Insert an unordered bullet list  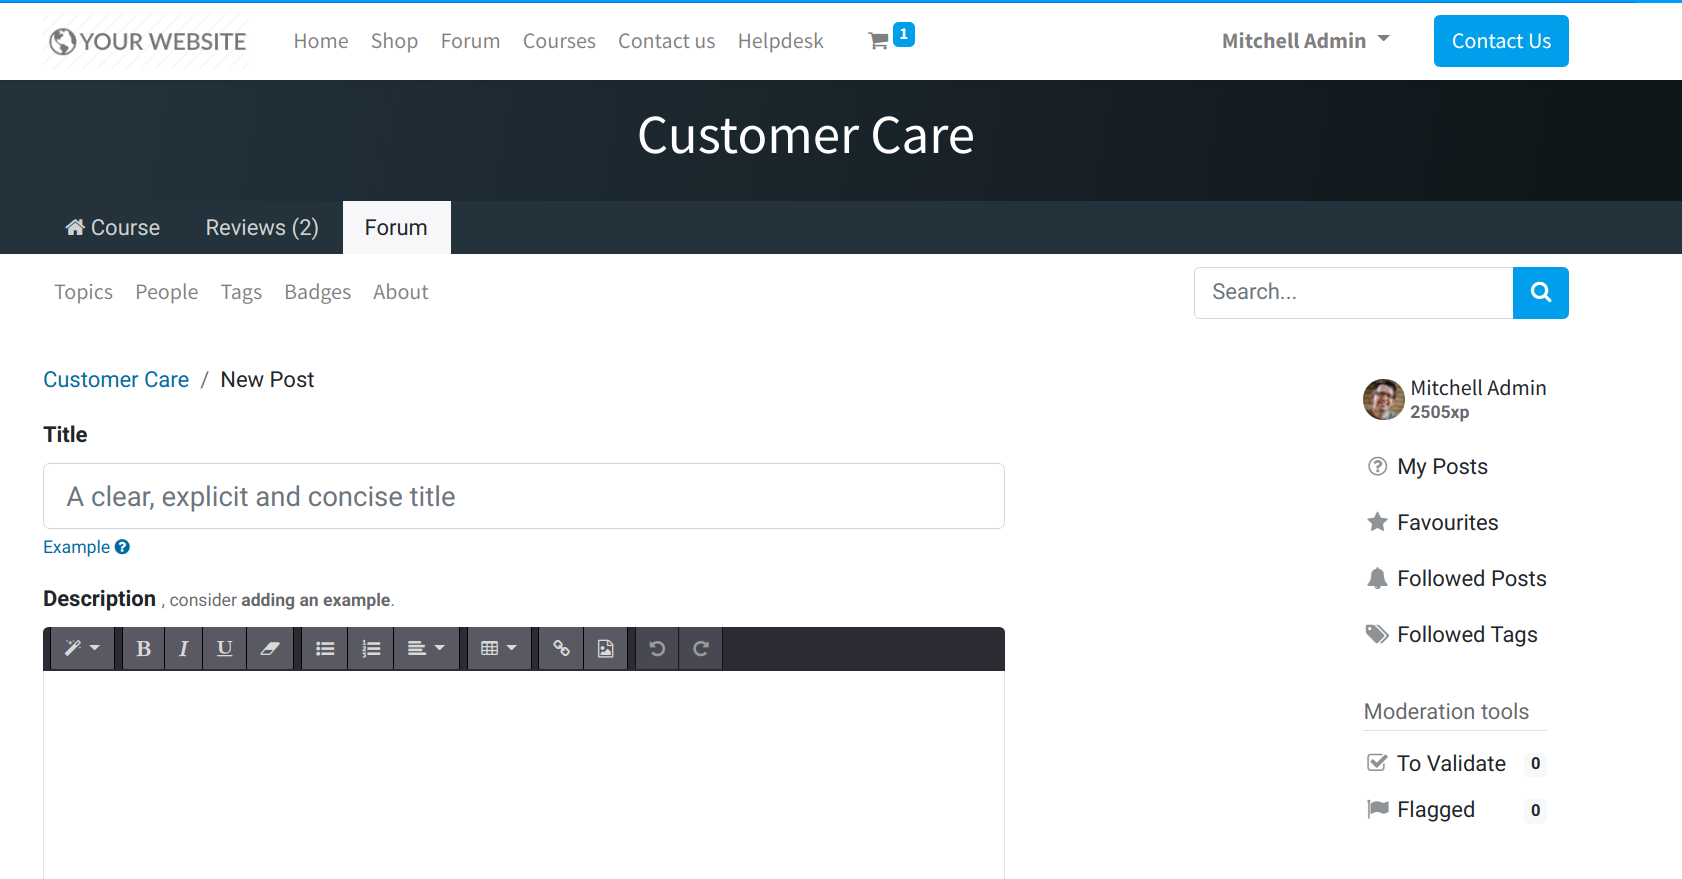tap(325, 649)
